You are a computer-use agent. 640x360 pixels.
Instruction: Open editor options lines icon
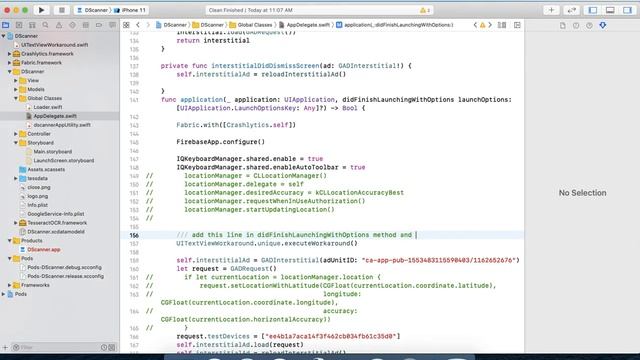[x=502, y=25]
